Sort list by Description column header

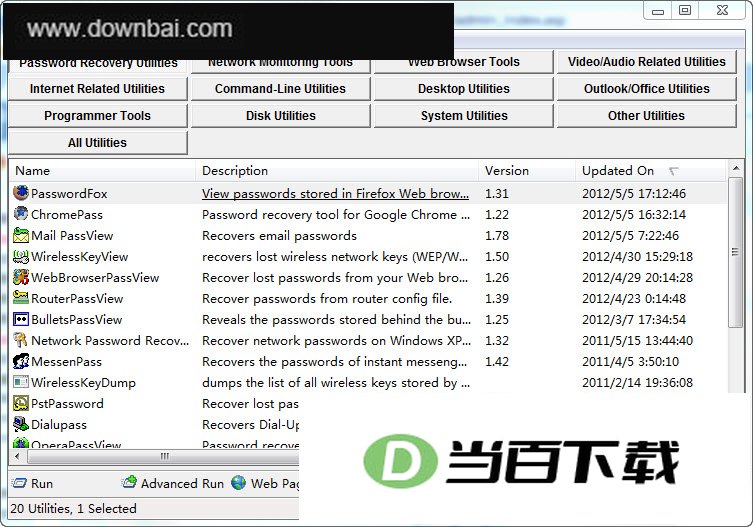coord(337,171)
